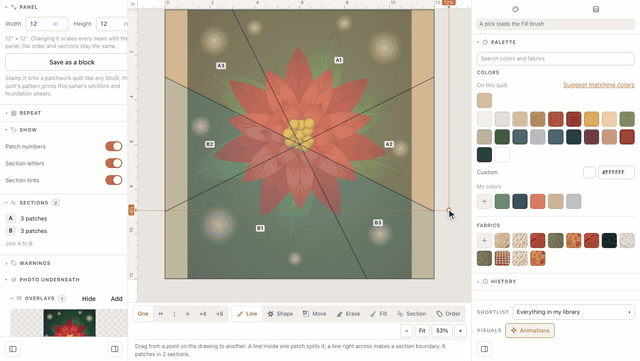Collapse the Overlays subsection
The width and height of the screenshot is (640, 361).
[x=38, y=299]
